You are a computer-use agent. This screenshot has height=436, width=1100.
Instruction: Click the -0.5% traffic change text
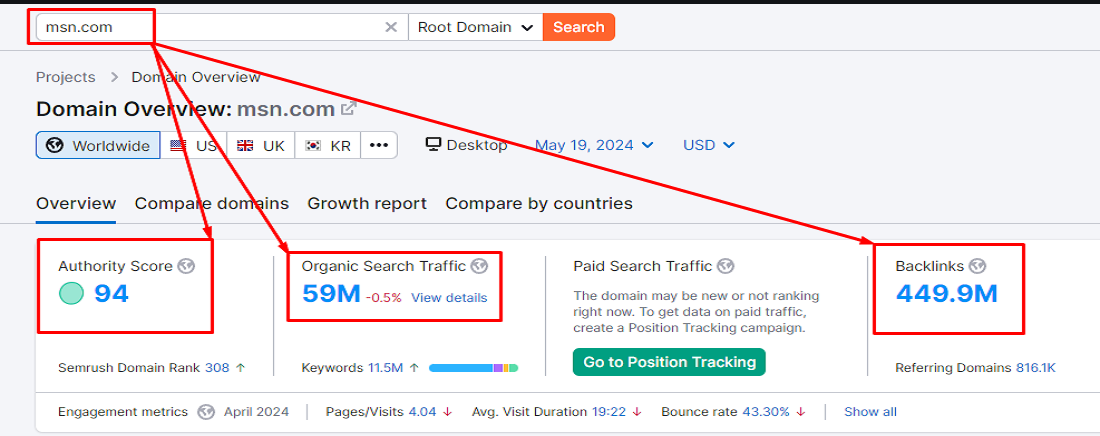click(x=384, y=298)
